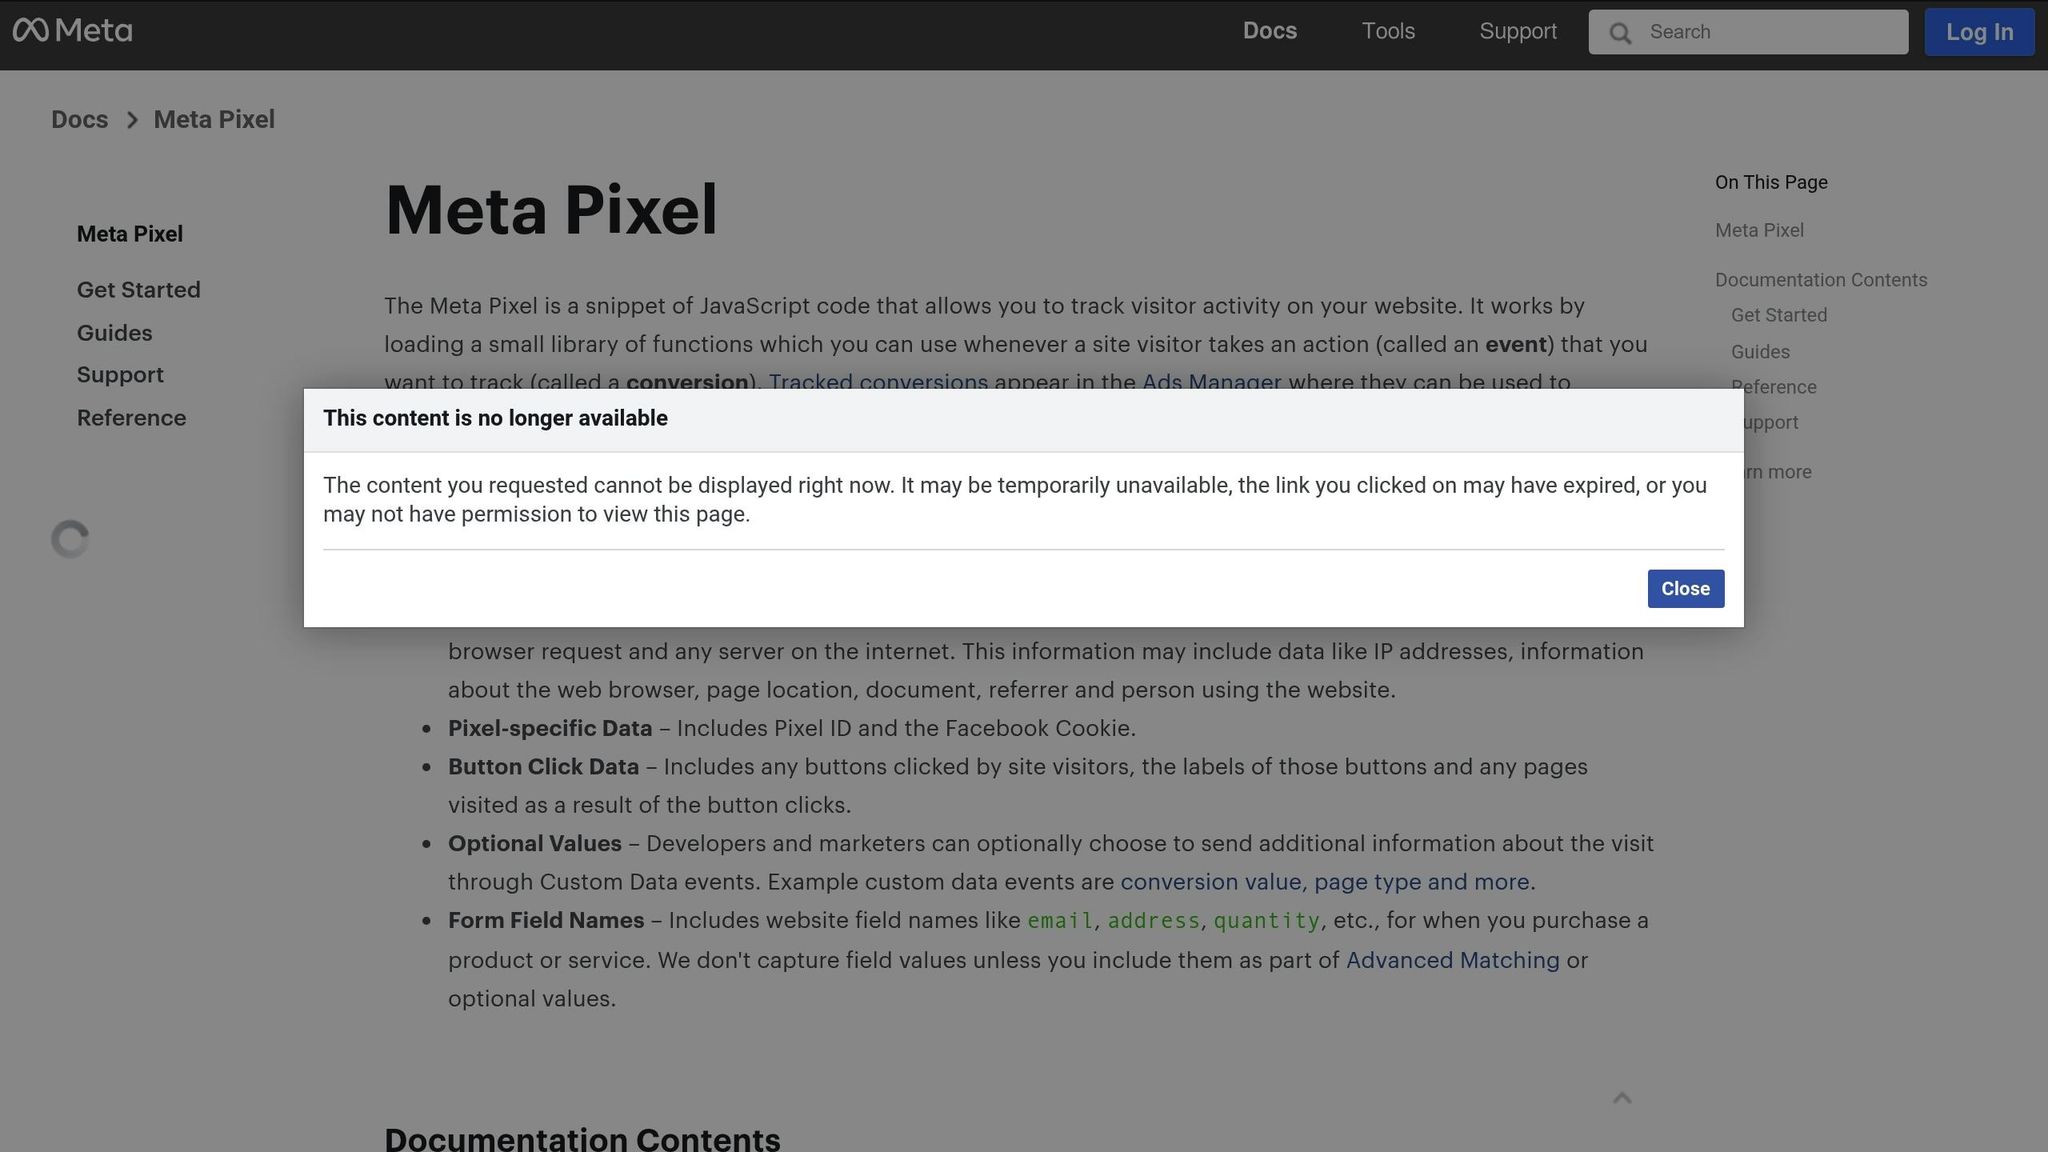Viewport: 2048px width, 1152px height.
Task: Click the search magnifier icon
Action: coord(1620,32)
